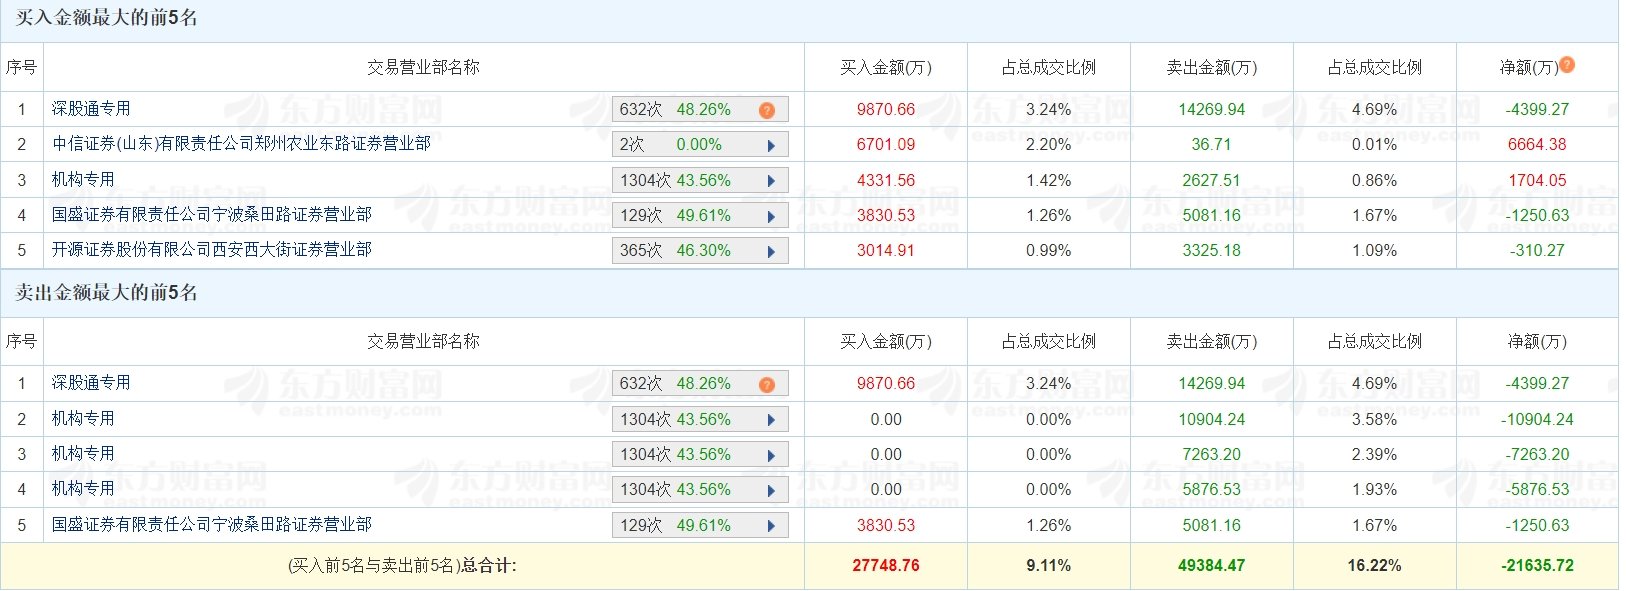1626x591 pixels.
Task: Select total percentage 9.11%
Action: pyautogui.click(x=1049, y=566)
